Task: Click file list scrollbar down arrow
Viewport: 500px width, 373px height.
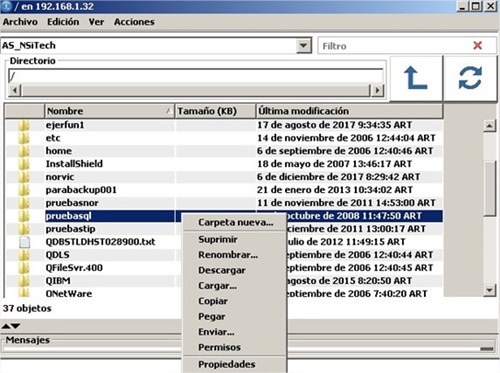Action: point(489,290)
